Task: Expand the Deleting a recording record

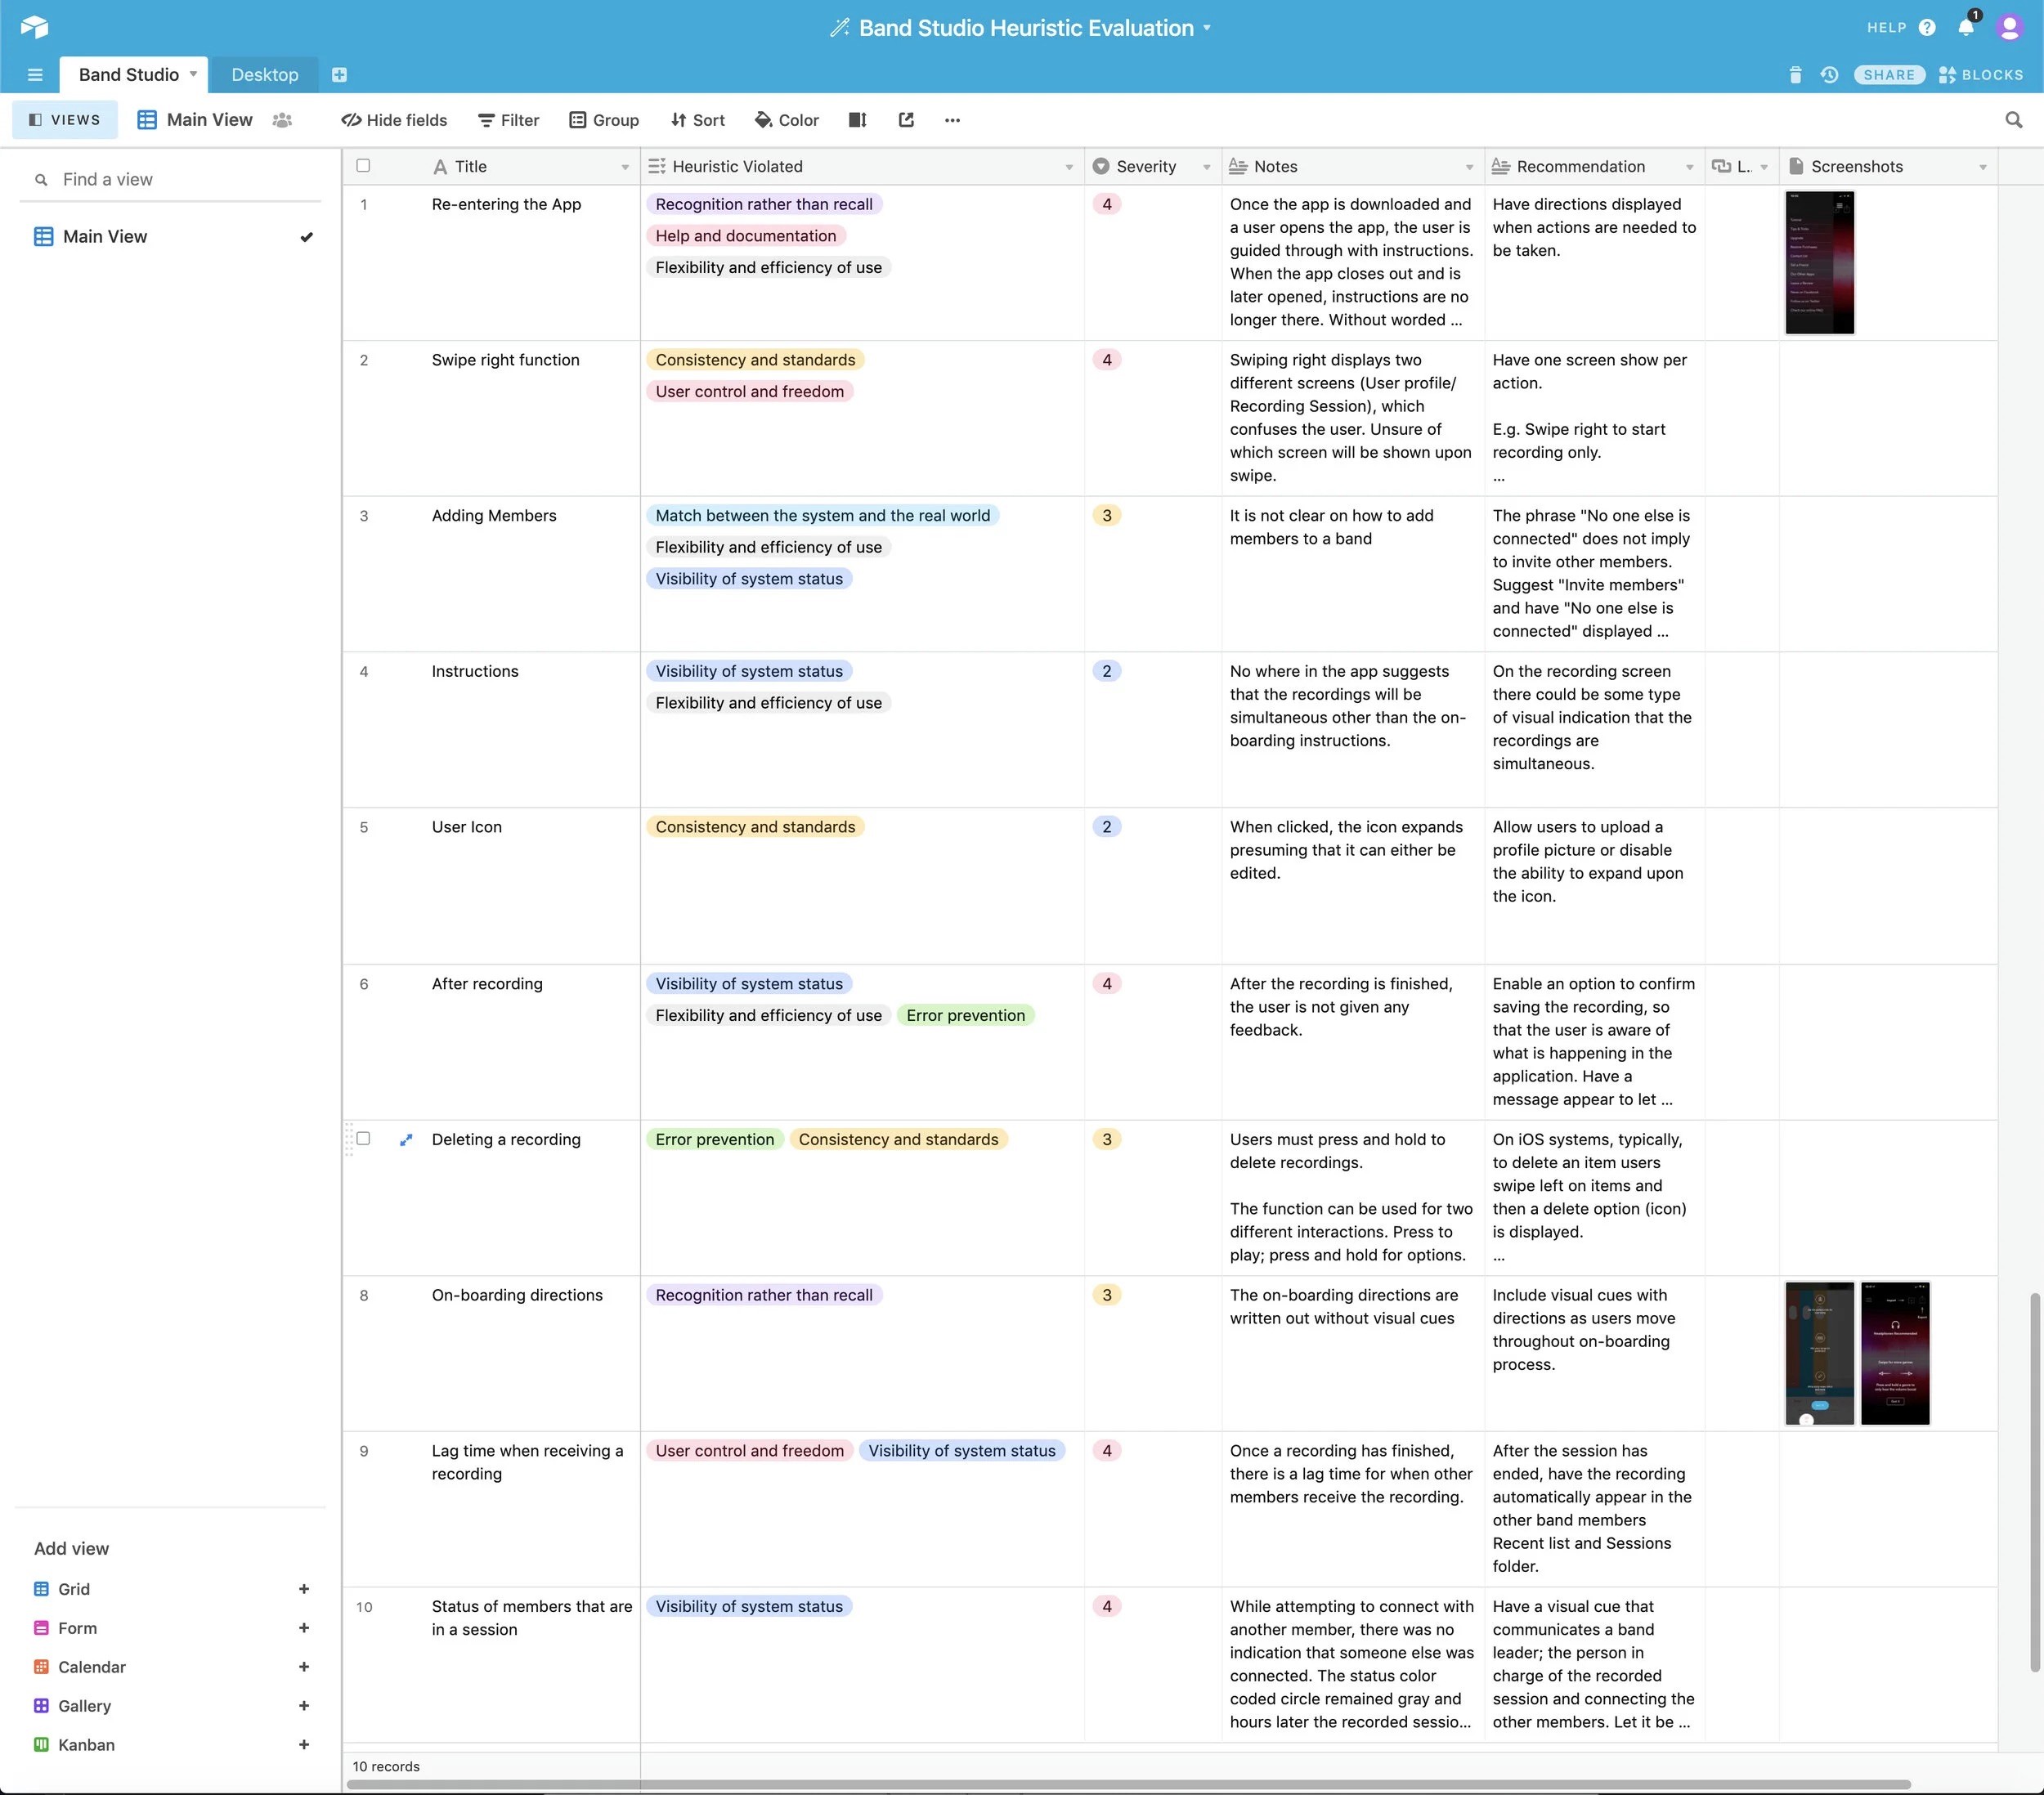Action: click(x=406, y=1140)
